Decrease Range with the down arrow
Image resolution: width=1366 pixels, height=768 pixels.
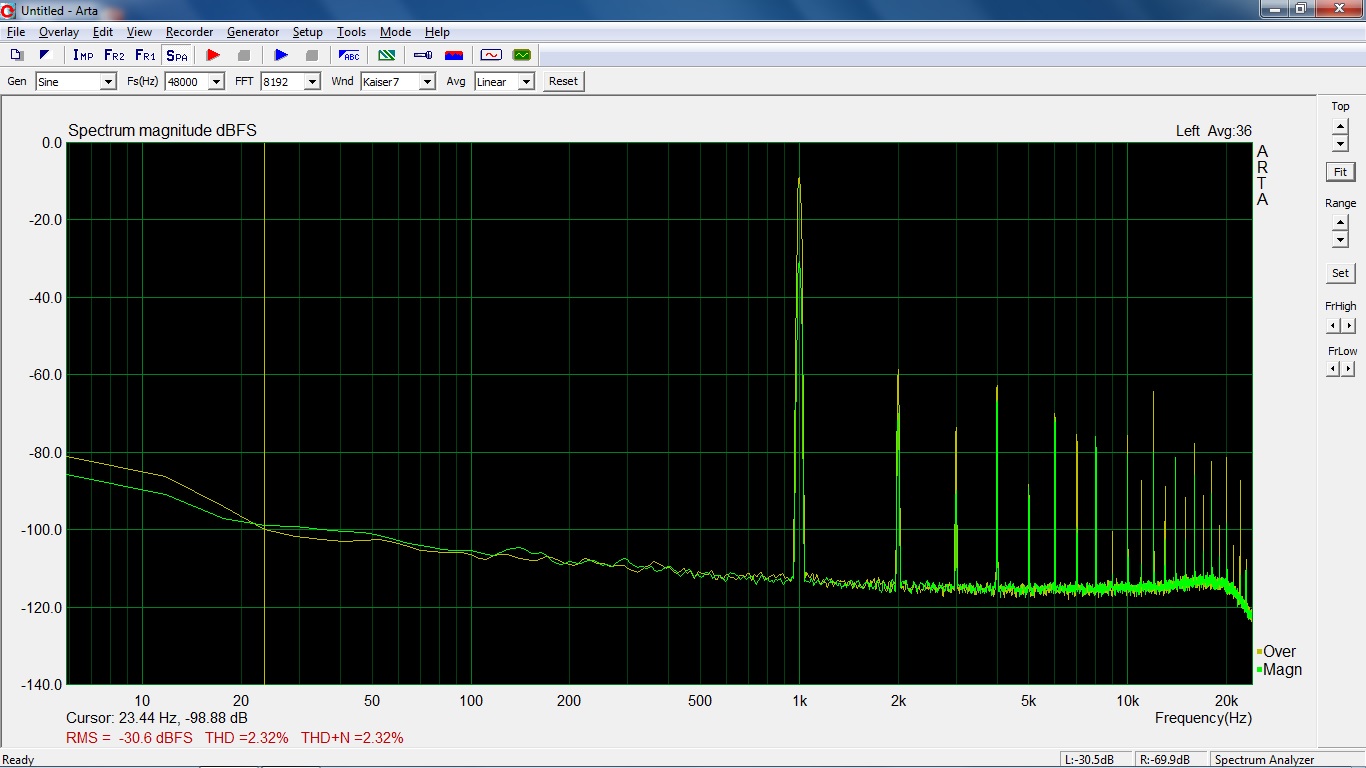pos(1340,240)
